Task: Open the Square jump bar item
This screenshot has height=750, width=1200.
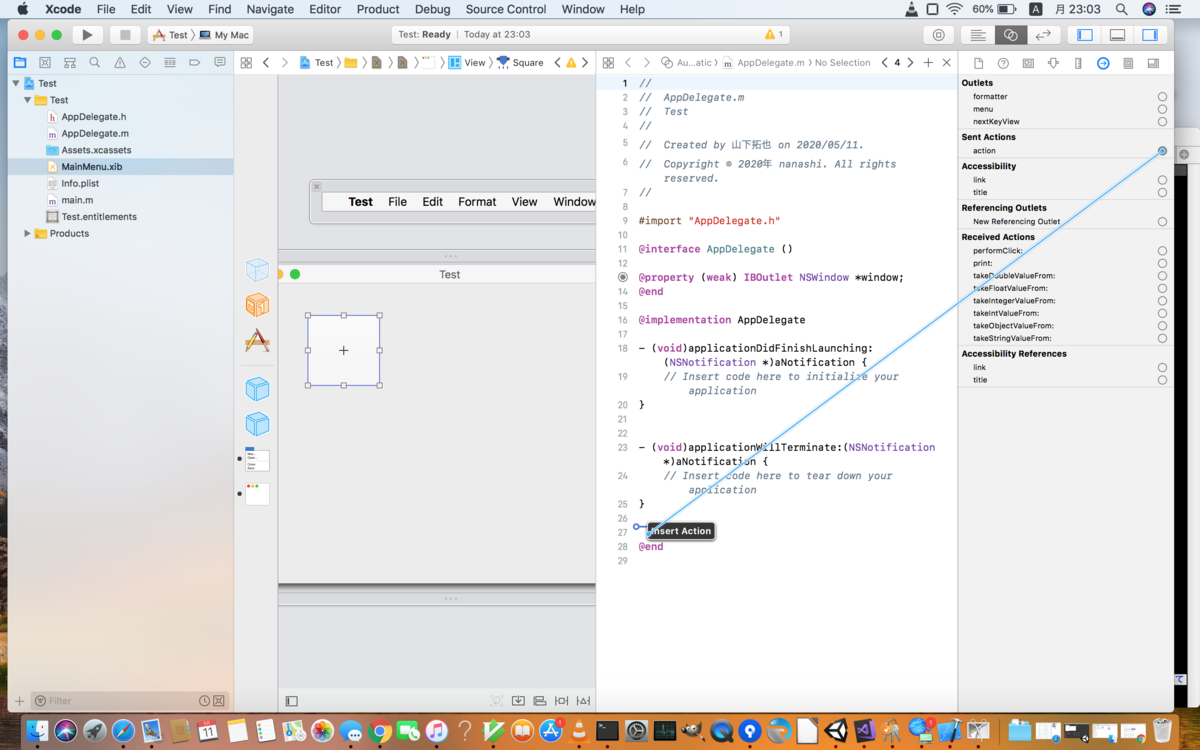Action: tap(520, 62)
